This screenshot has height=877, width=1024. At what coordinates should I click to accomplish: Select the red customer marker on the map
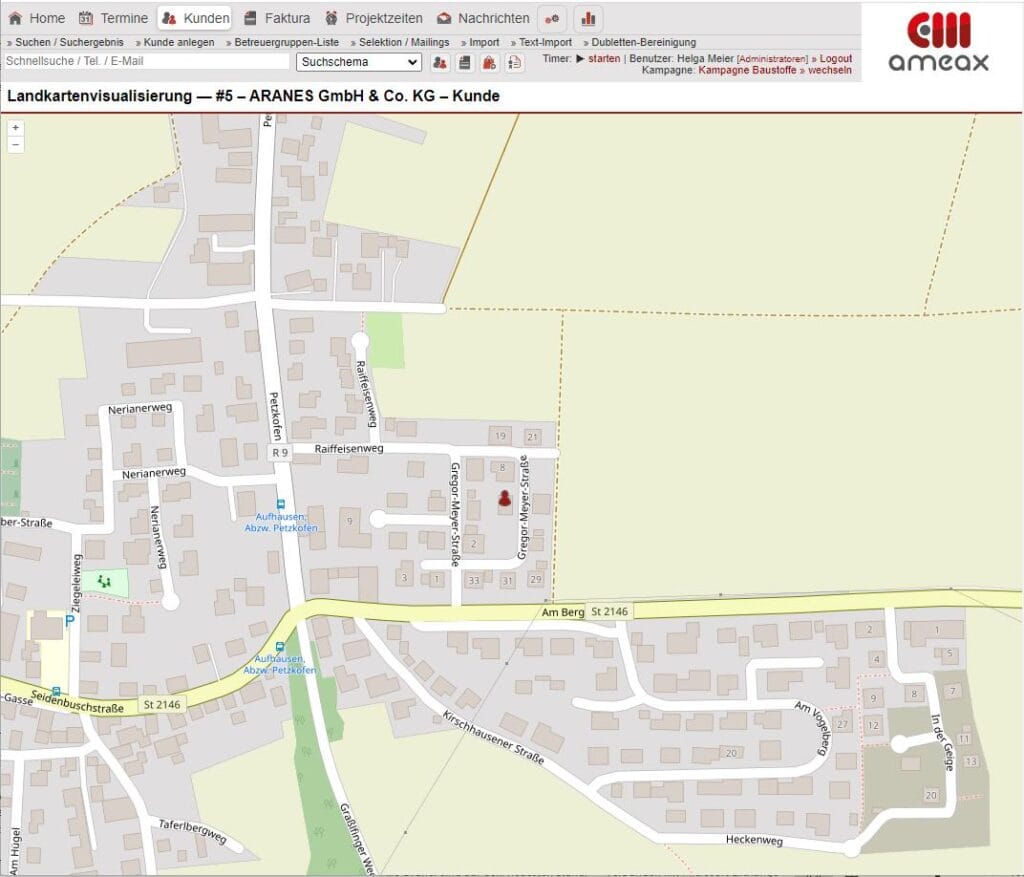[x=503, y=500]
